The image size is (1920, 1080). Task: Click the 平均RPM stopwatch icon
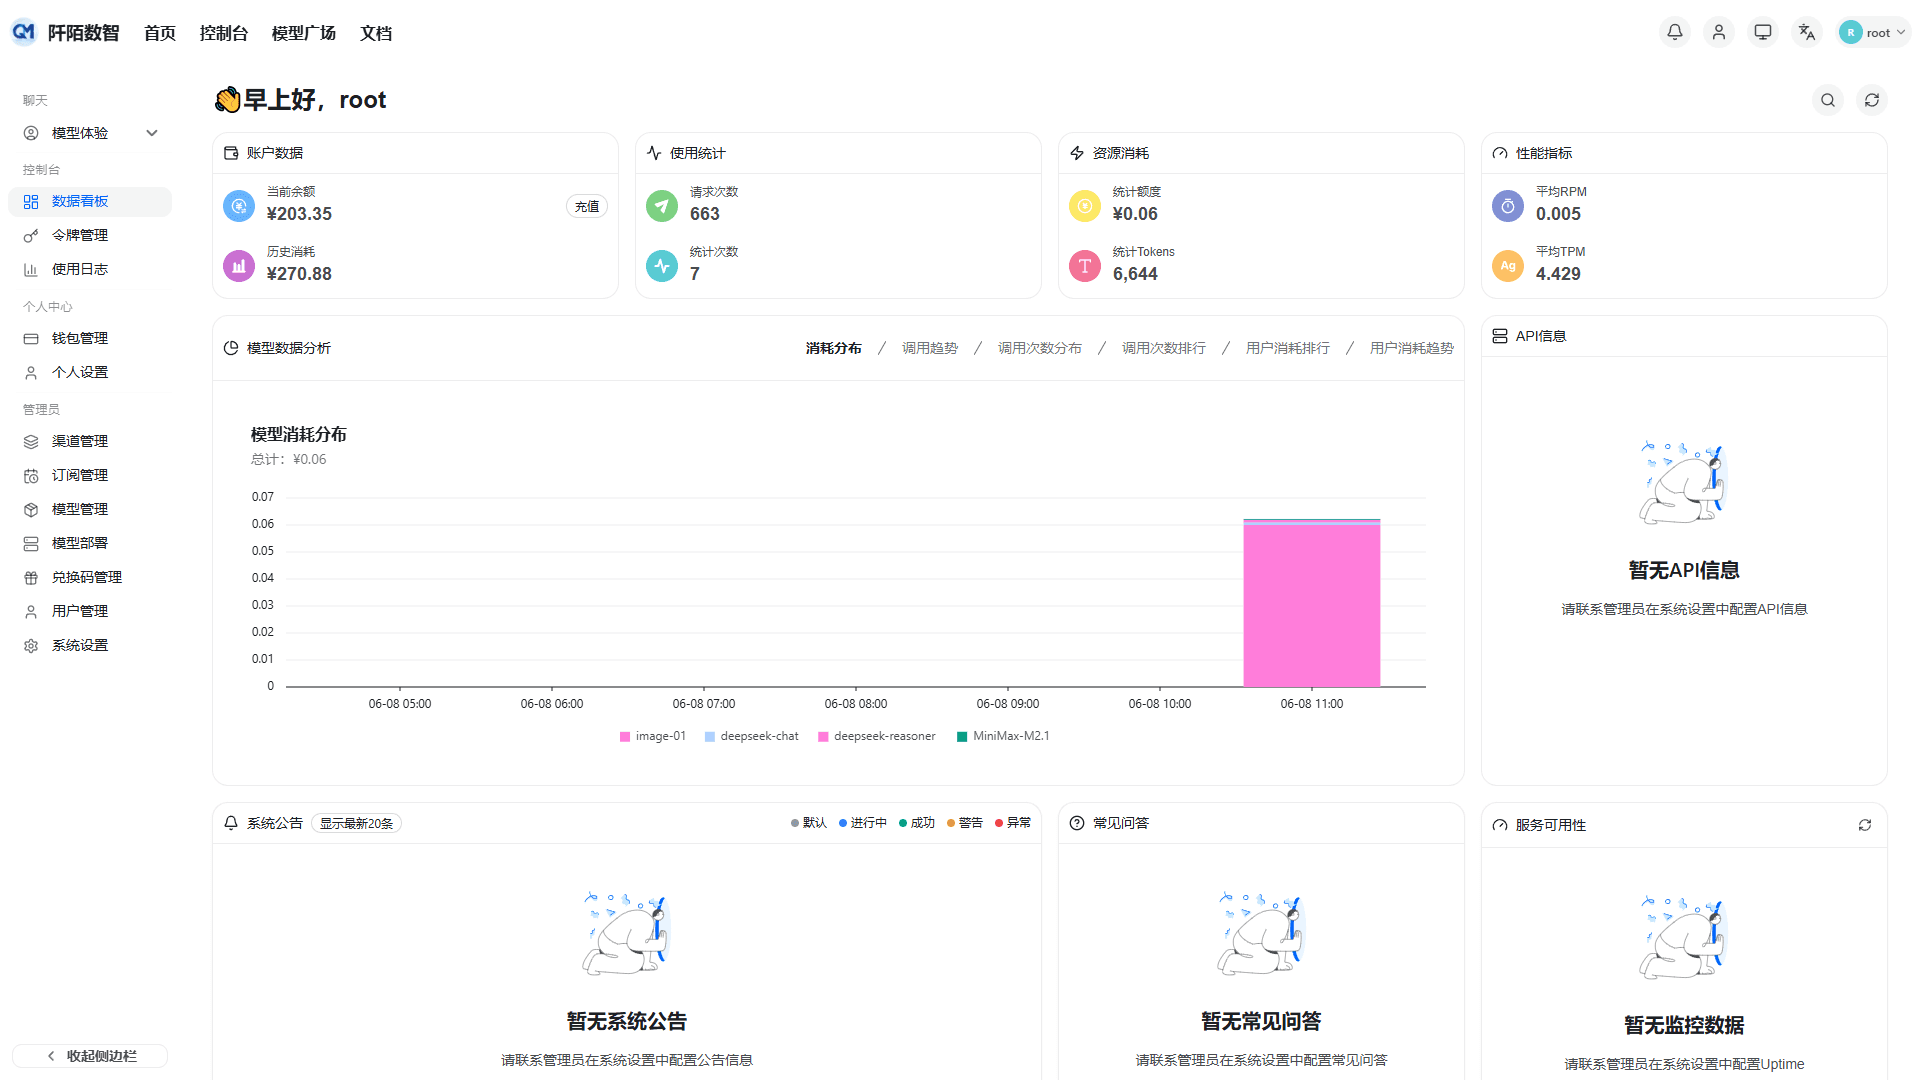click(x=1508, y=206)
